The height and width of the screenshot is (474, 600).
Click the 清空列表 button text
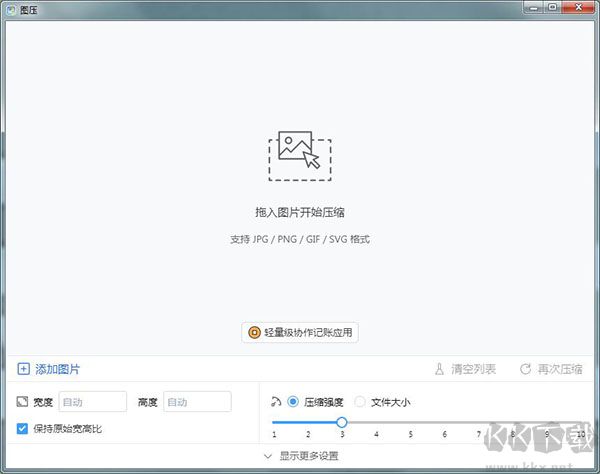coord(474,369)
